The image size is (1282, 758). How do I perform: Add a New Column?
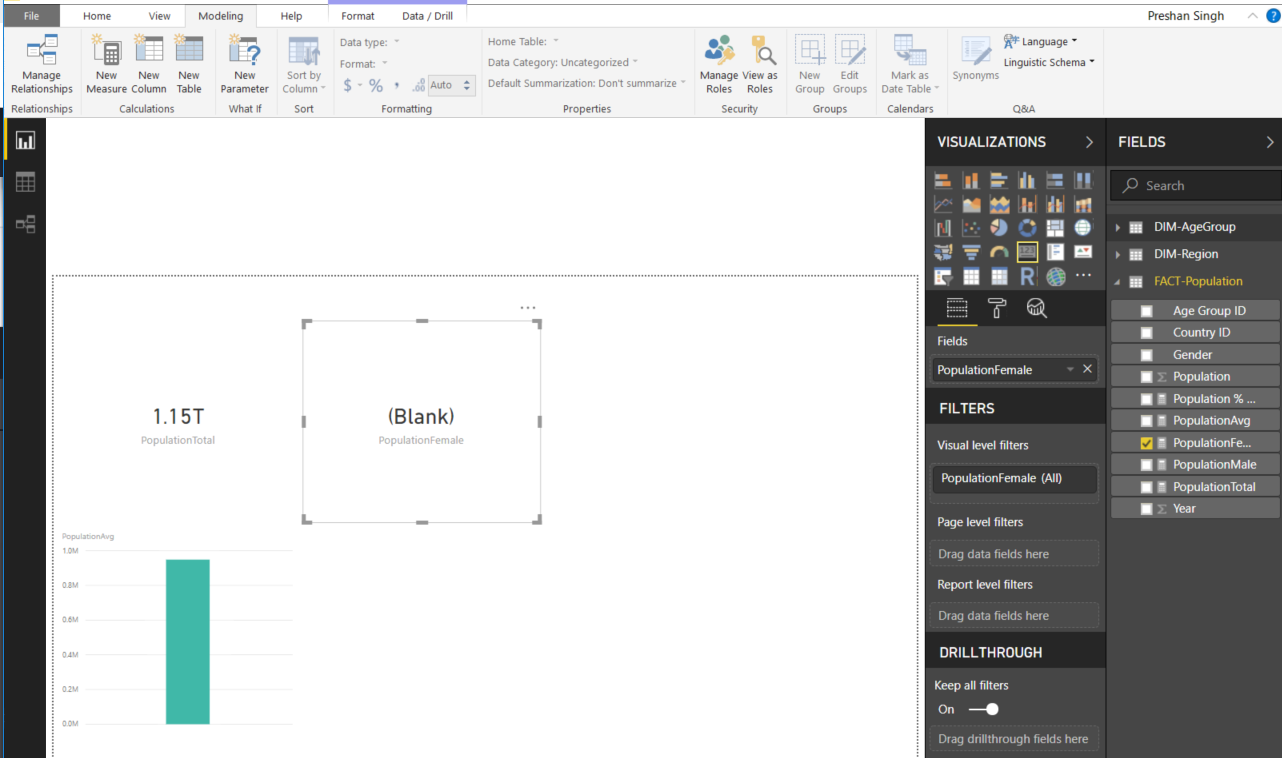[149, 65]
